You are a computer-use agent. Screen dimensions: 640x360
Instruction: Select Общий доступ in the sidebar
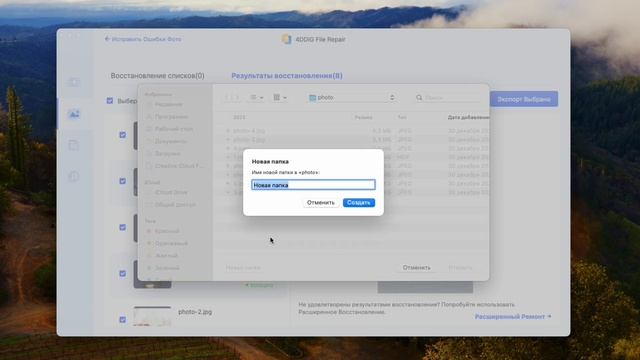(175, 204)
